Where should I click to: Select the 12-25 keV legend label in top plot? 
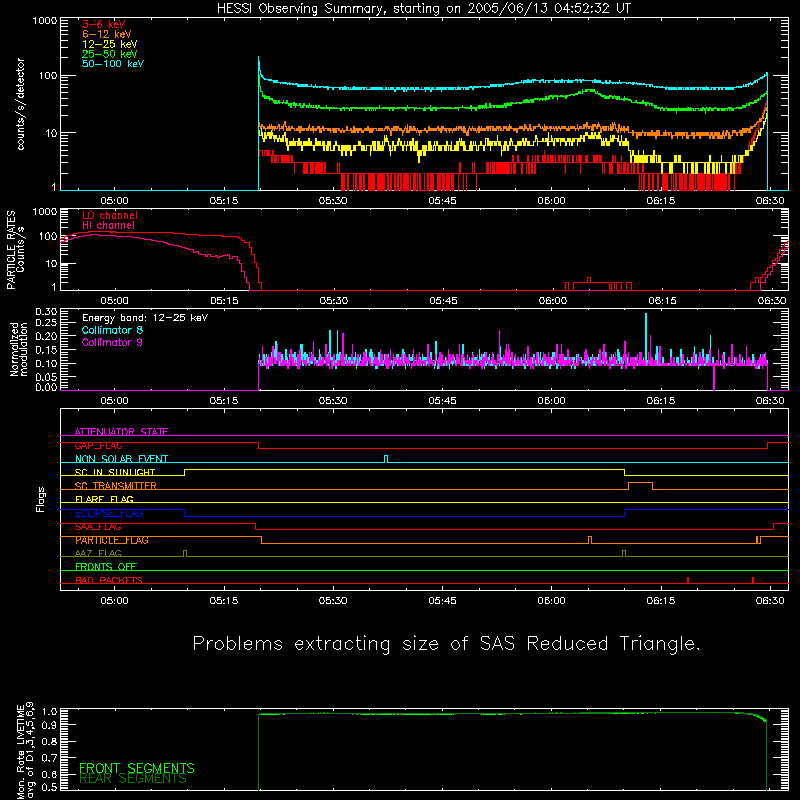click(109, 44)
